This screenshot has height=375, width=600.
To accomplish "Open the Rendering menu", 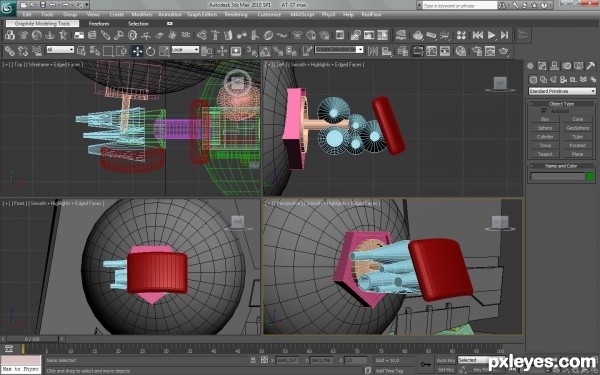I will [x=236, y=15].
